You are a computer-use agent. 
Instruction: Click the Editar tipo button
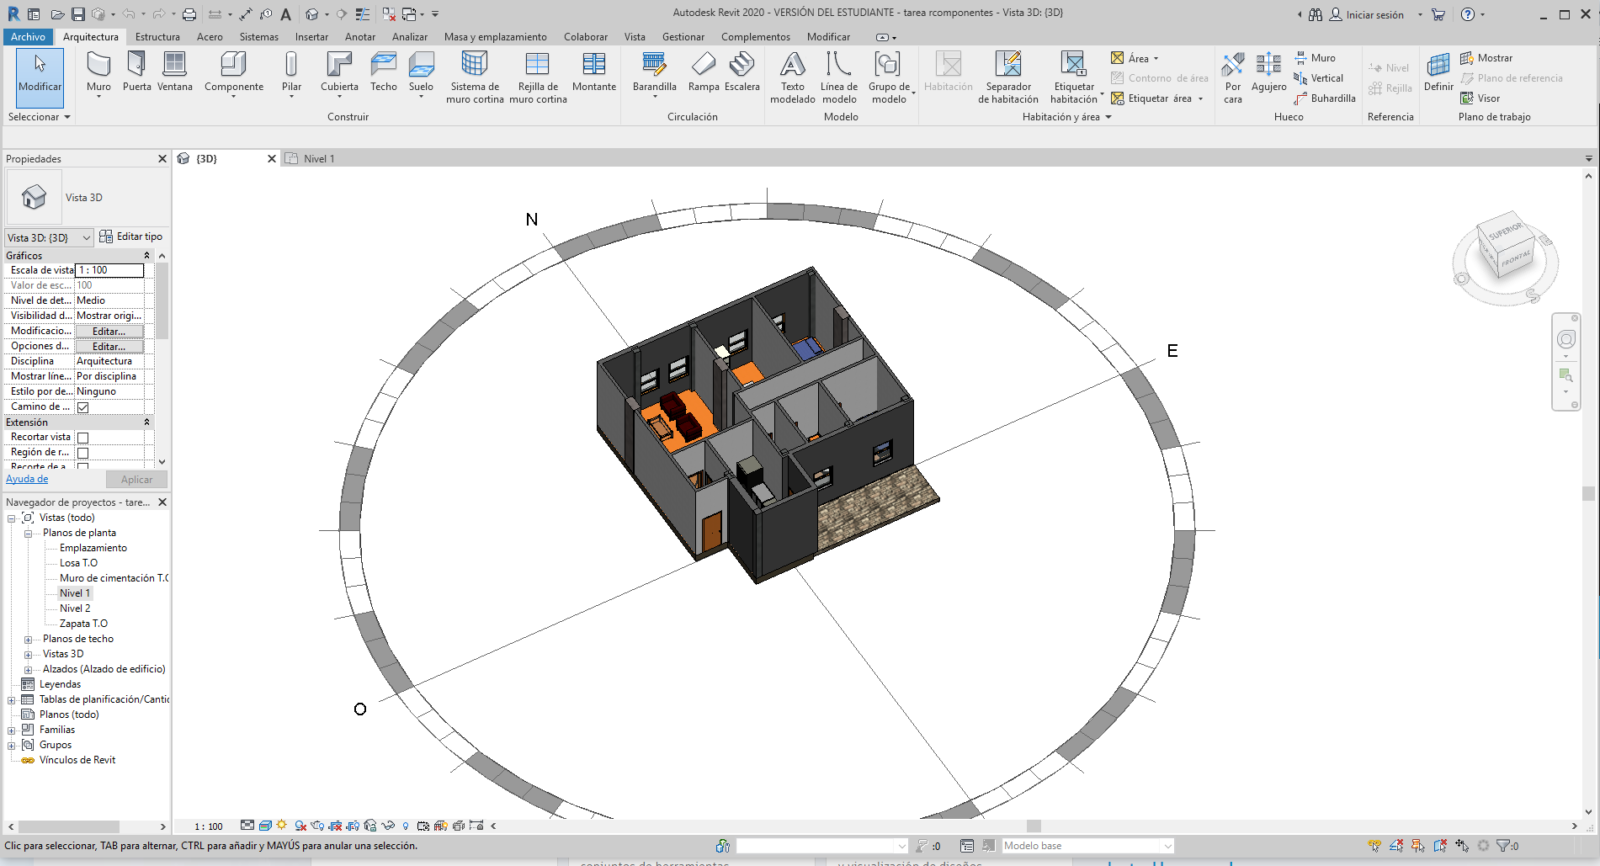[x=131, y=237]
